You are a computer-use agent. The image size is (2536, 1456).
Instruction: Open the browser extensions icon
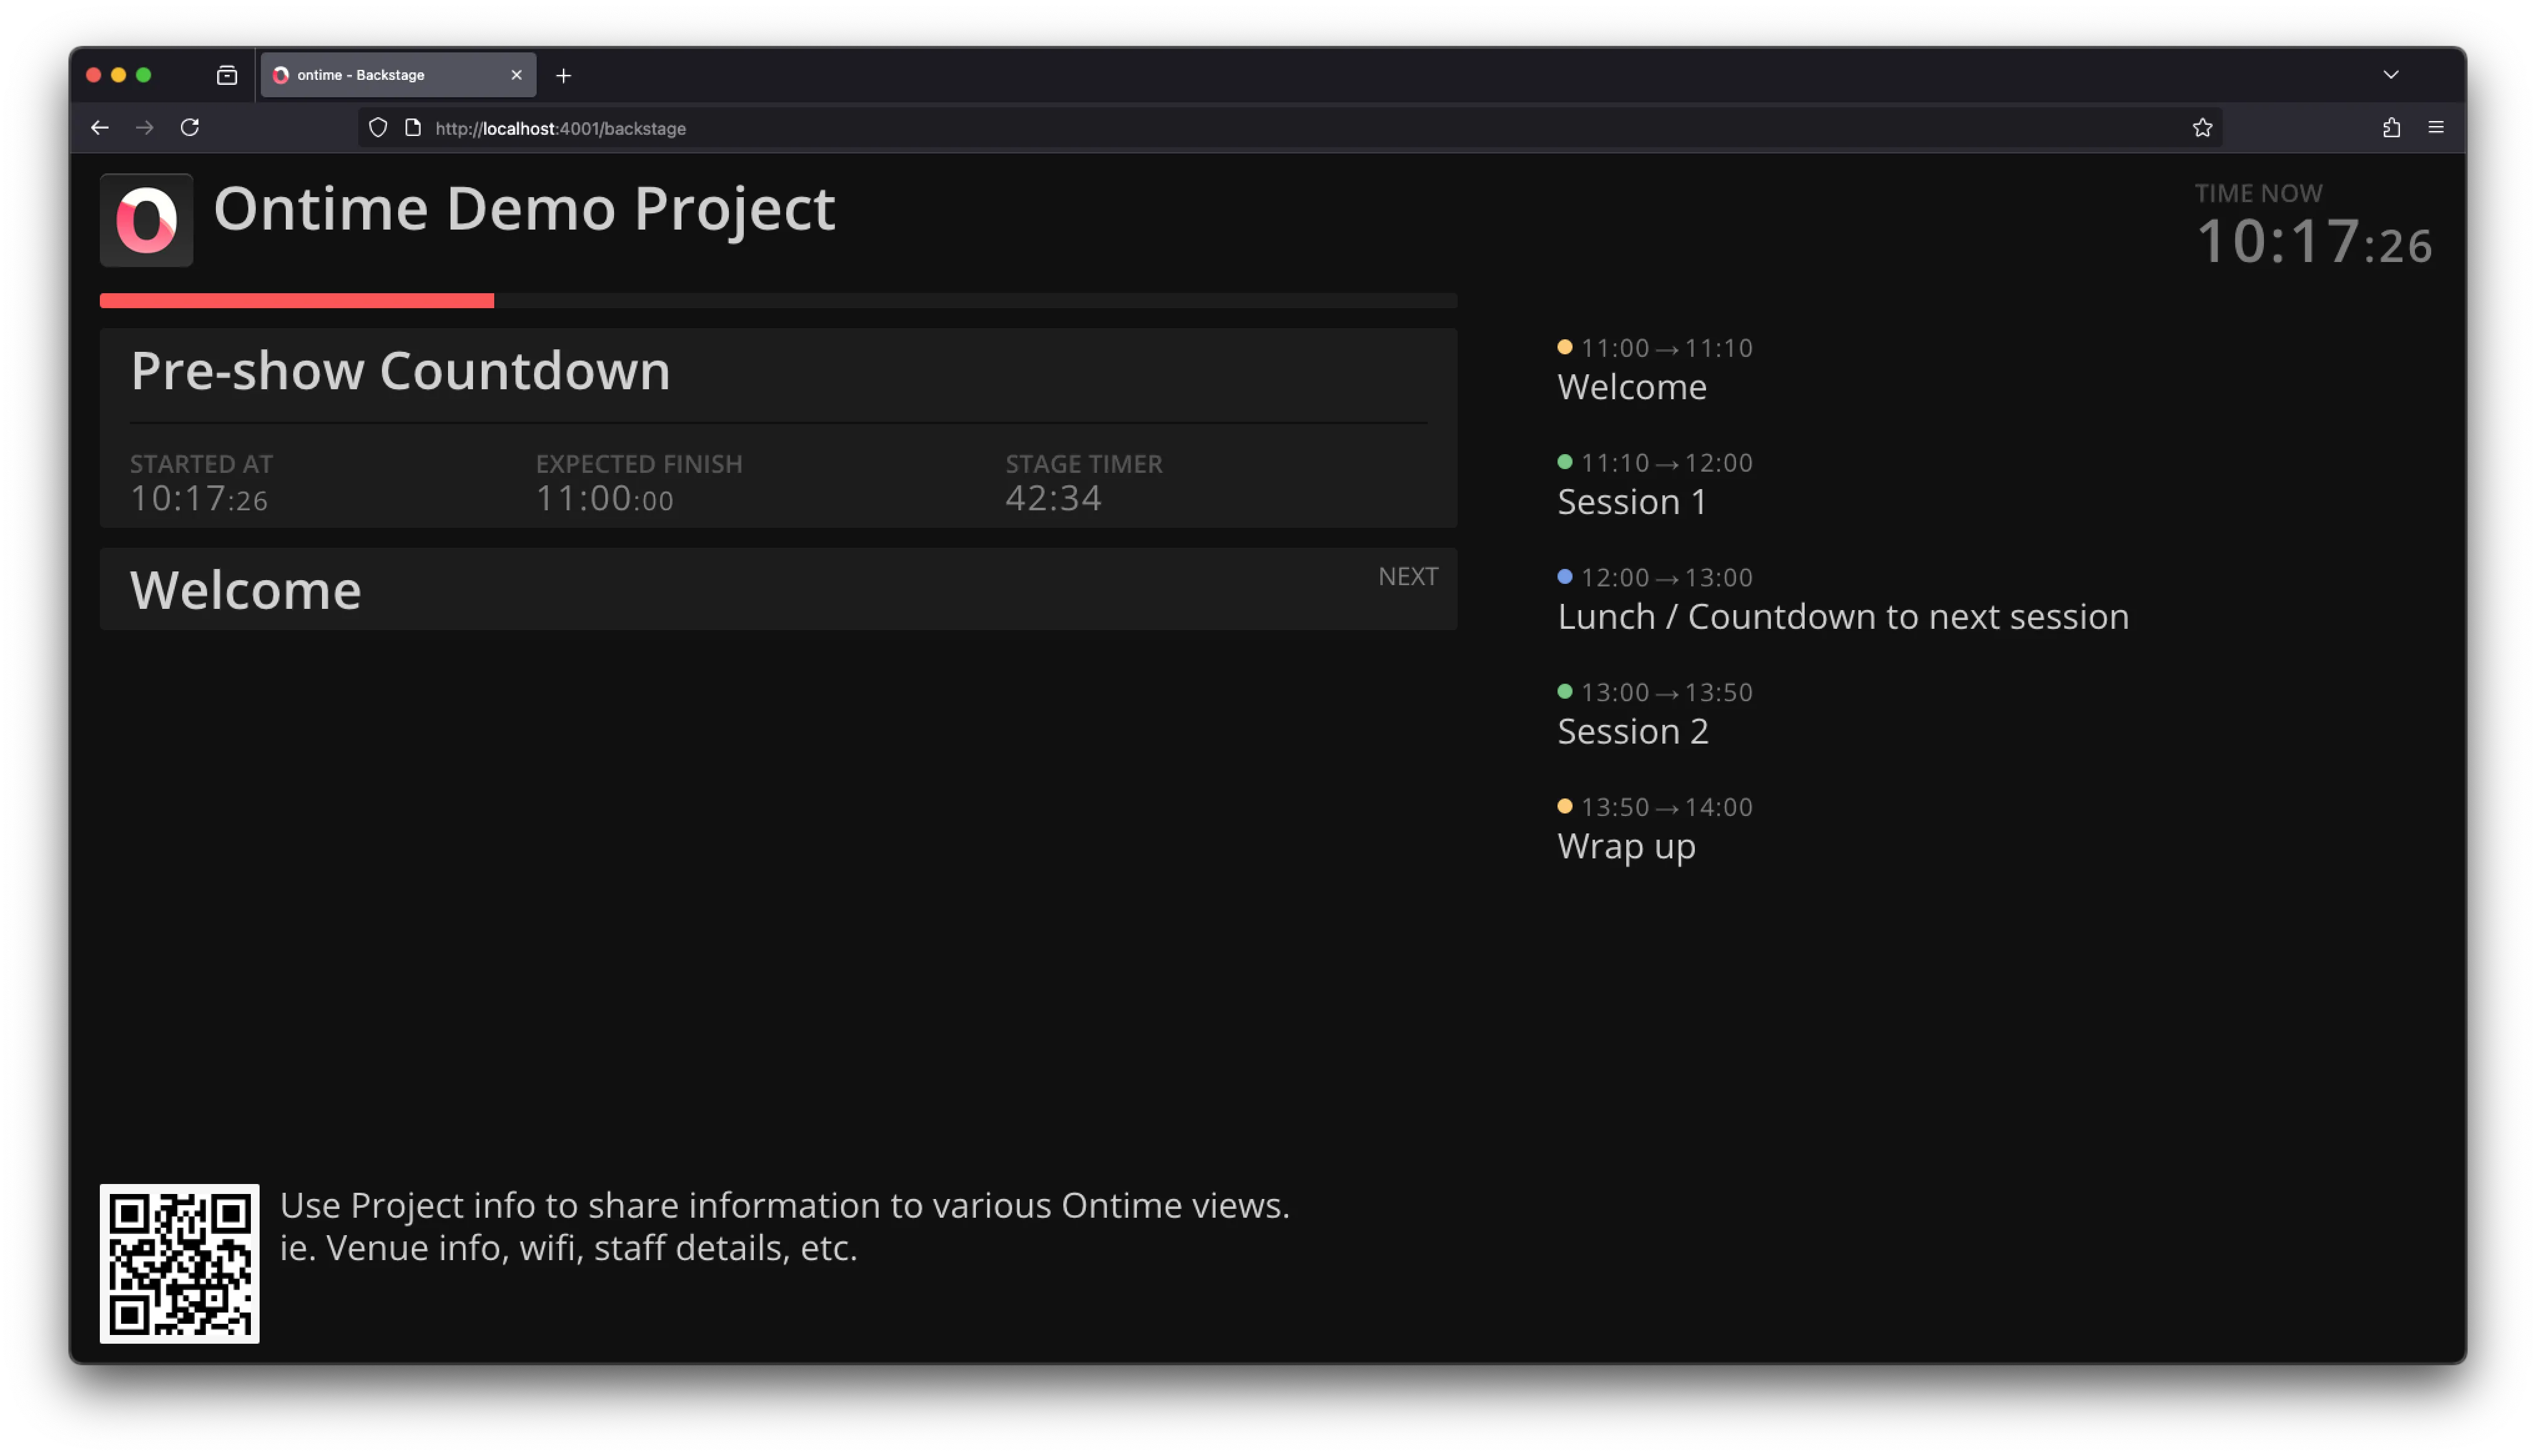pos(2391,128)
